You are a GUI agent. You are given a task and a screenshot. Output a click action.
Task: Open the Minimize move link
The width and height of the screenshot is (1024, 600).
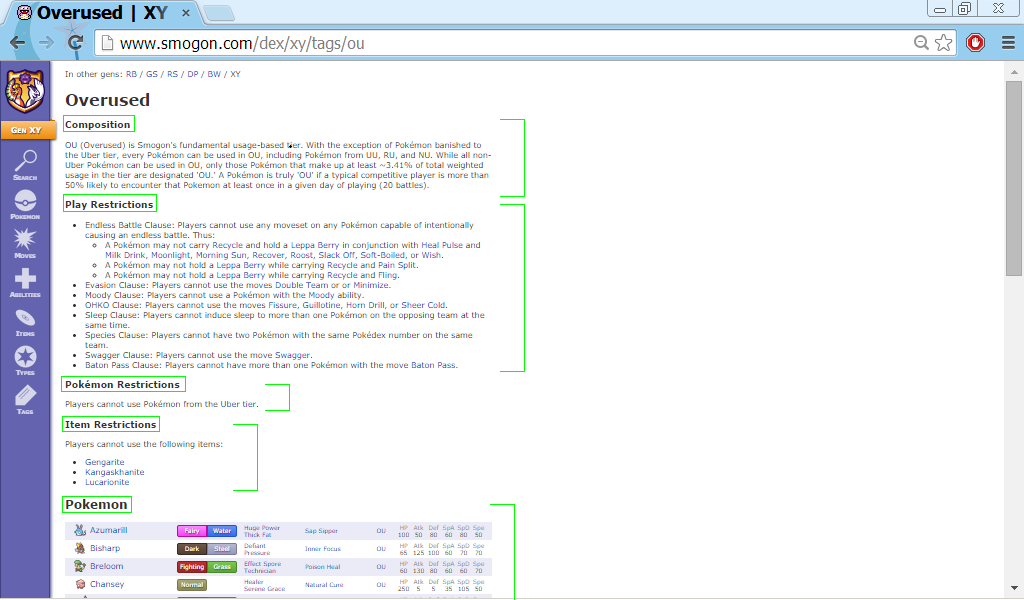coord(371,285)
